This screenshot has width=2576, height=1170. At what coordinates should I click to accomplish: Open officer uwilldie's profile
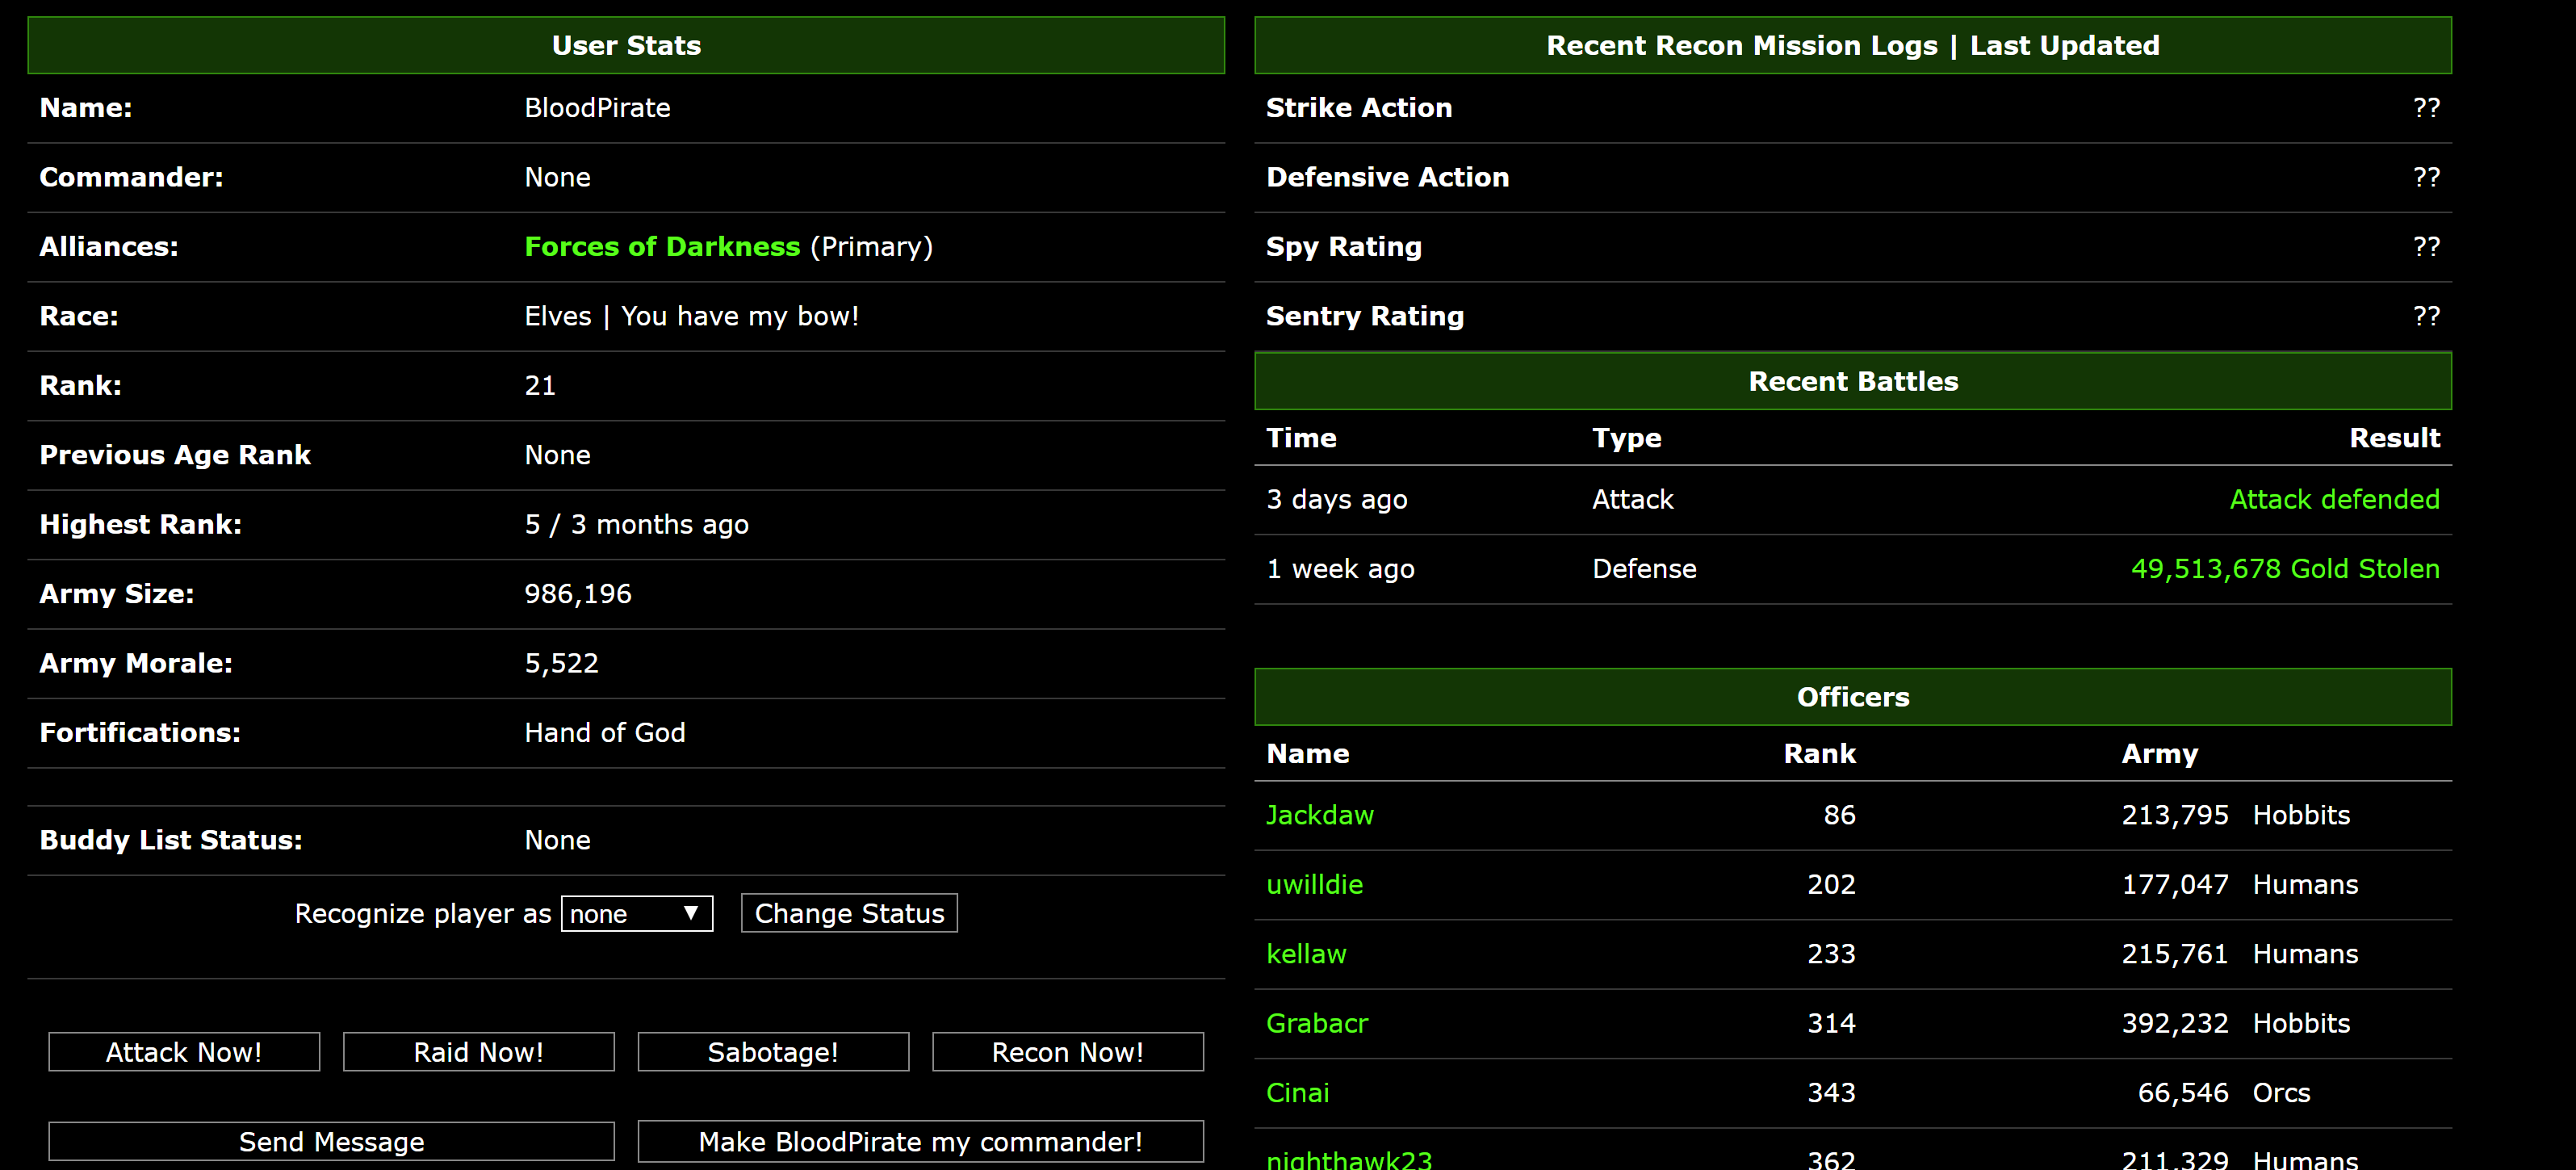coord(1314,885)
